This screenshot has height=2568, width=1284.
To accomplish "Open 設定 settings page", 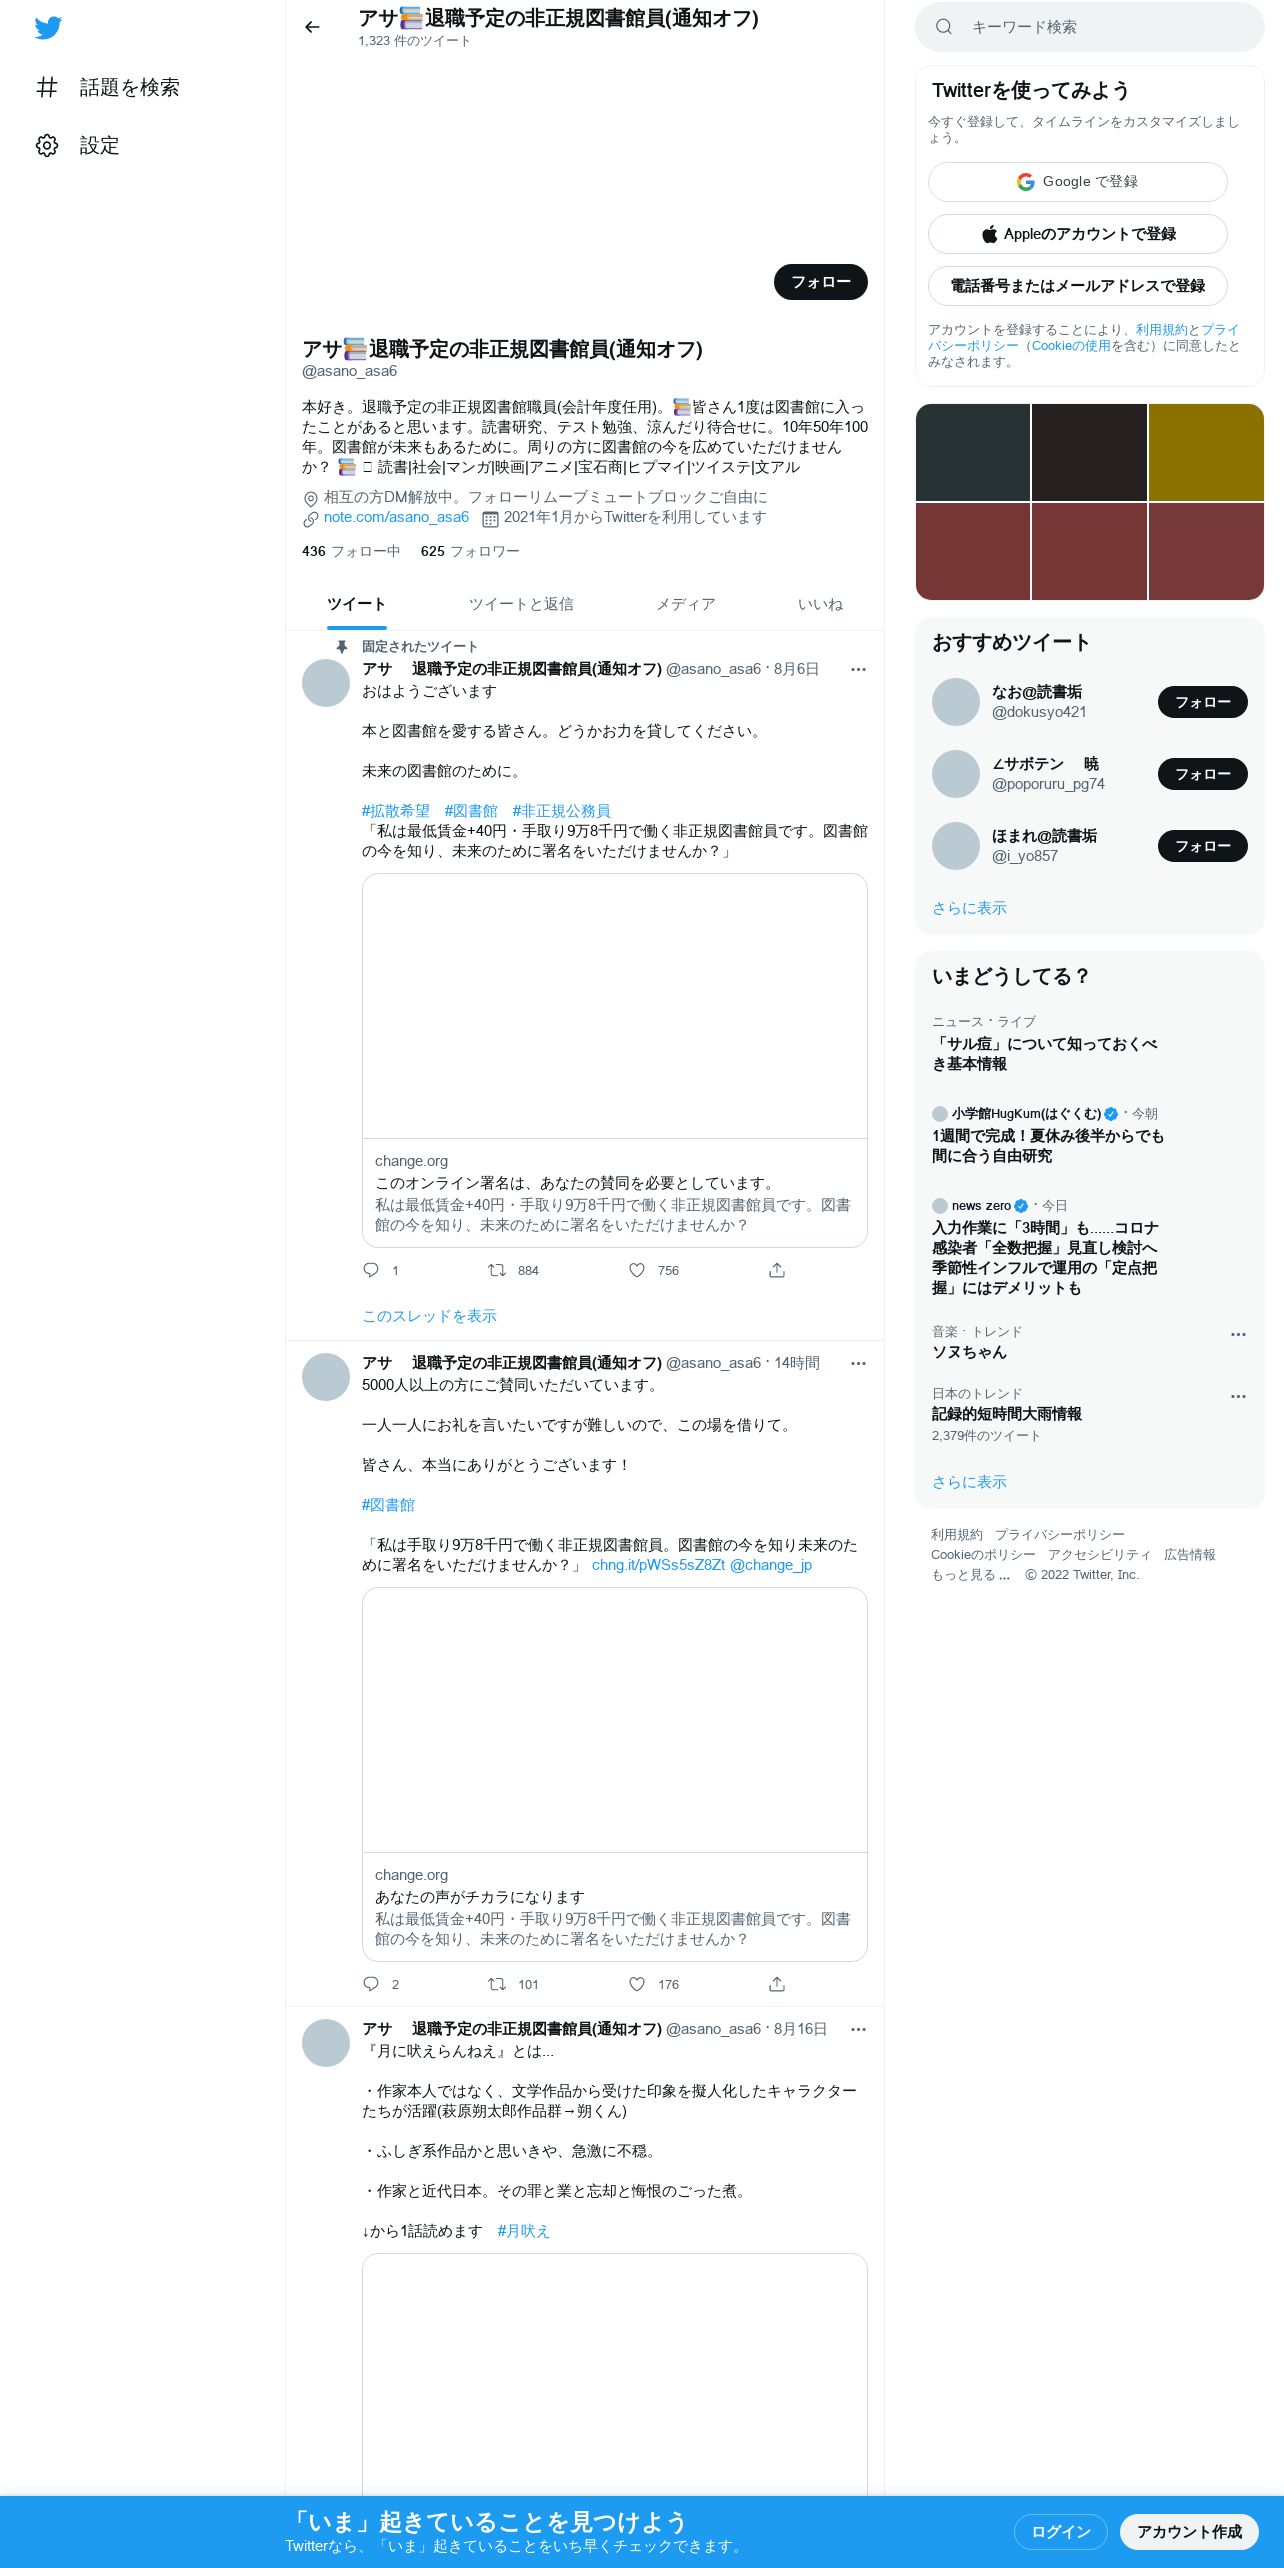I will pyautogui.click(x=77, y=145).
